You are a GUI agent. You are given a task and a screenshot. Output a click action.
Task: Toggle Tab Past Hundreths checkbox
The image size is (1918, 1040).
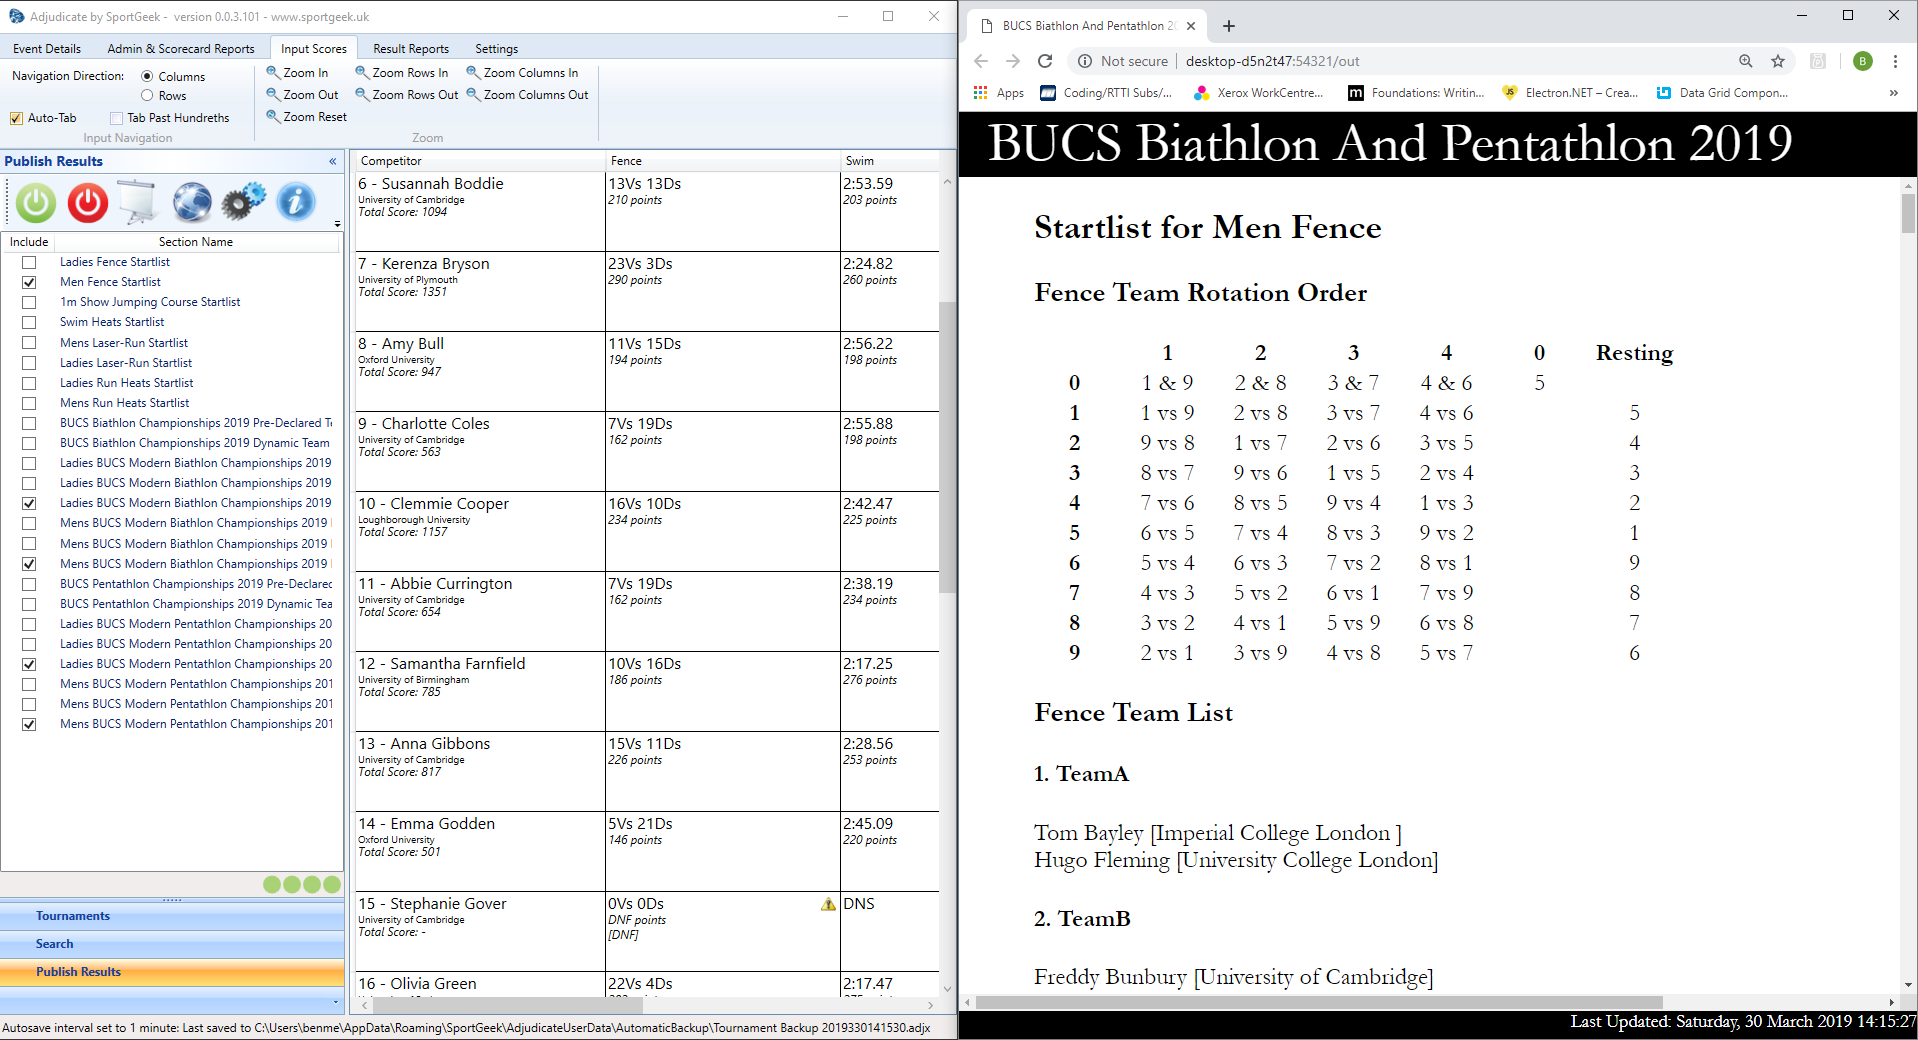[x=117, y=118]
